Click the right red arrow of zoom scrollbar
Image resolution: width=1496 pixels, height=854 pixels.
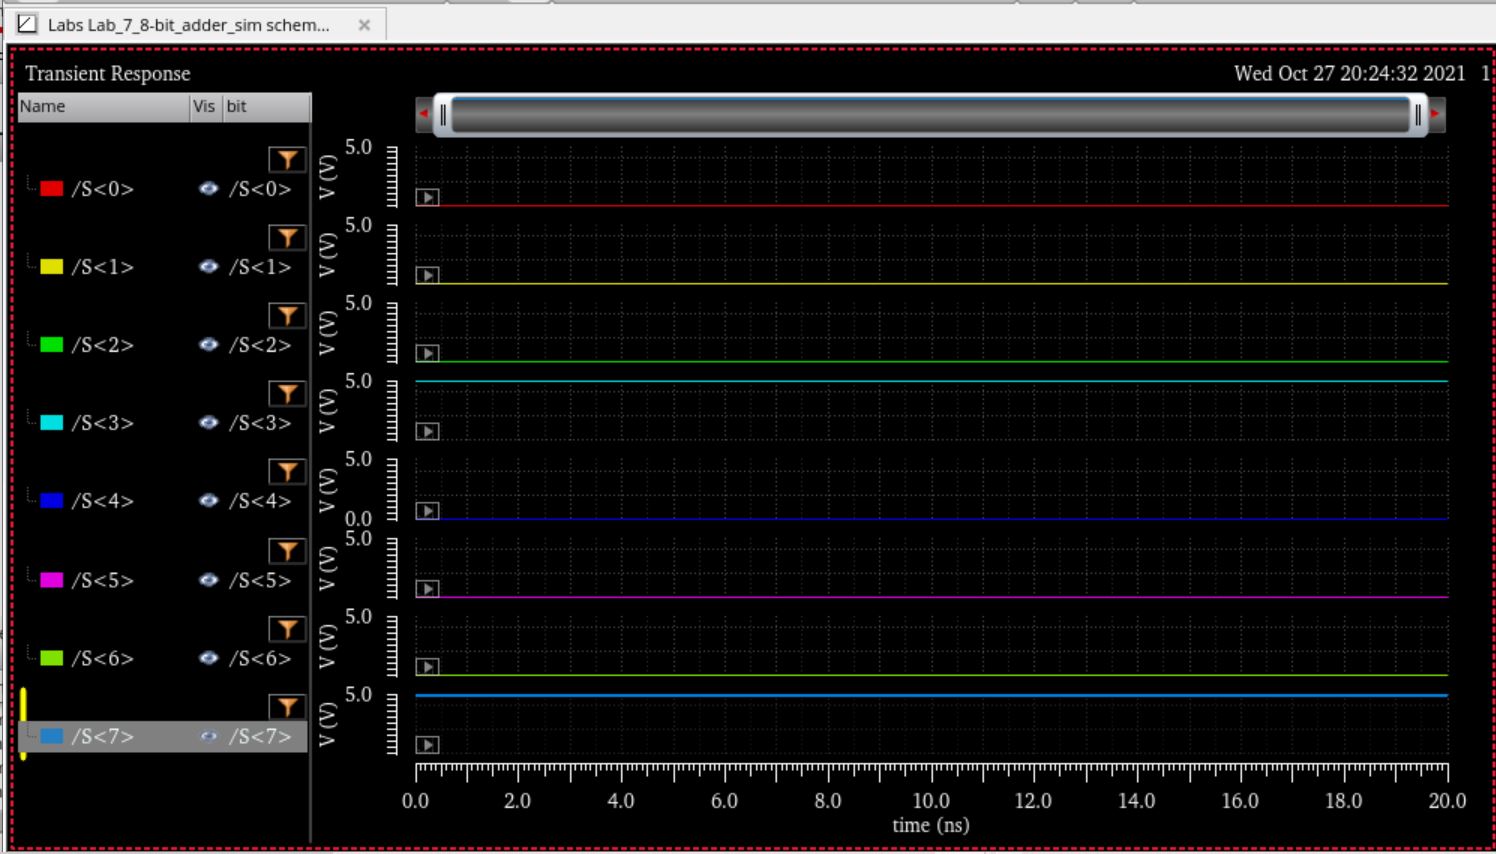(1436, 114)
